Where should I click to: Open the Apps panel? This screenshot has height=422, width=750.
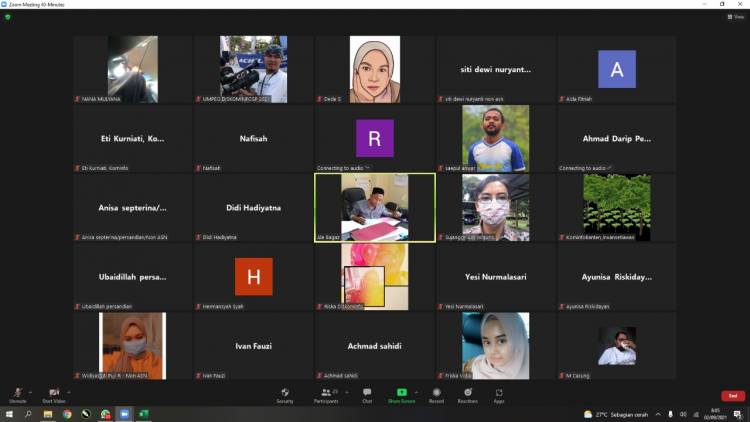pyautogui.click(x=499, y=394)
